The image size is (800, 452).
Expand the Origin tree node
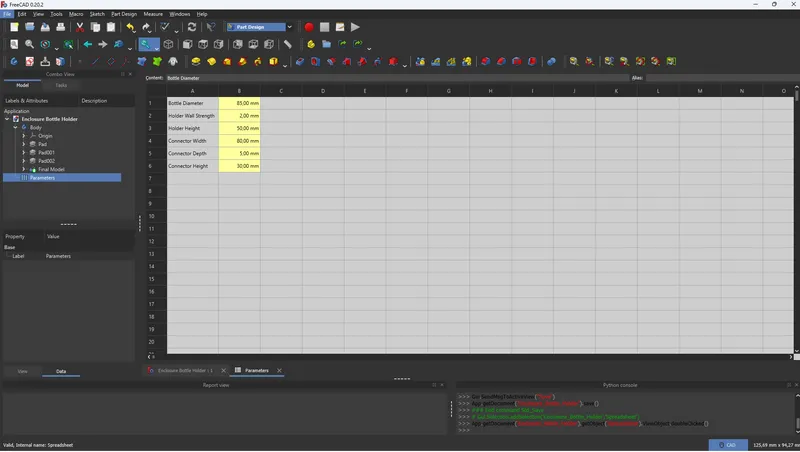coord(23,136)
